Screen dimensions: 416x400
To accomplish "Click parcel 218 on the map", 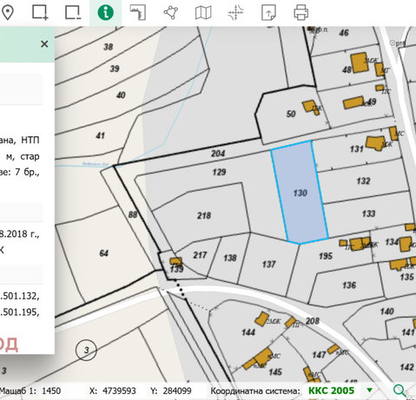I will [203, 215].
